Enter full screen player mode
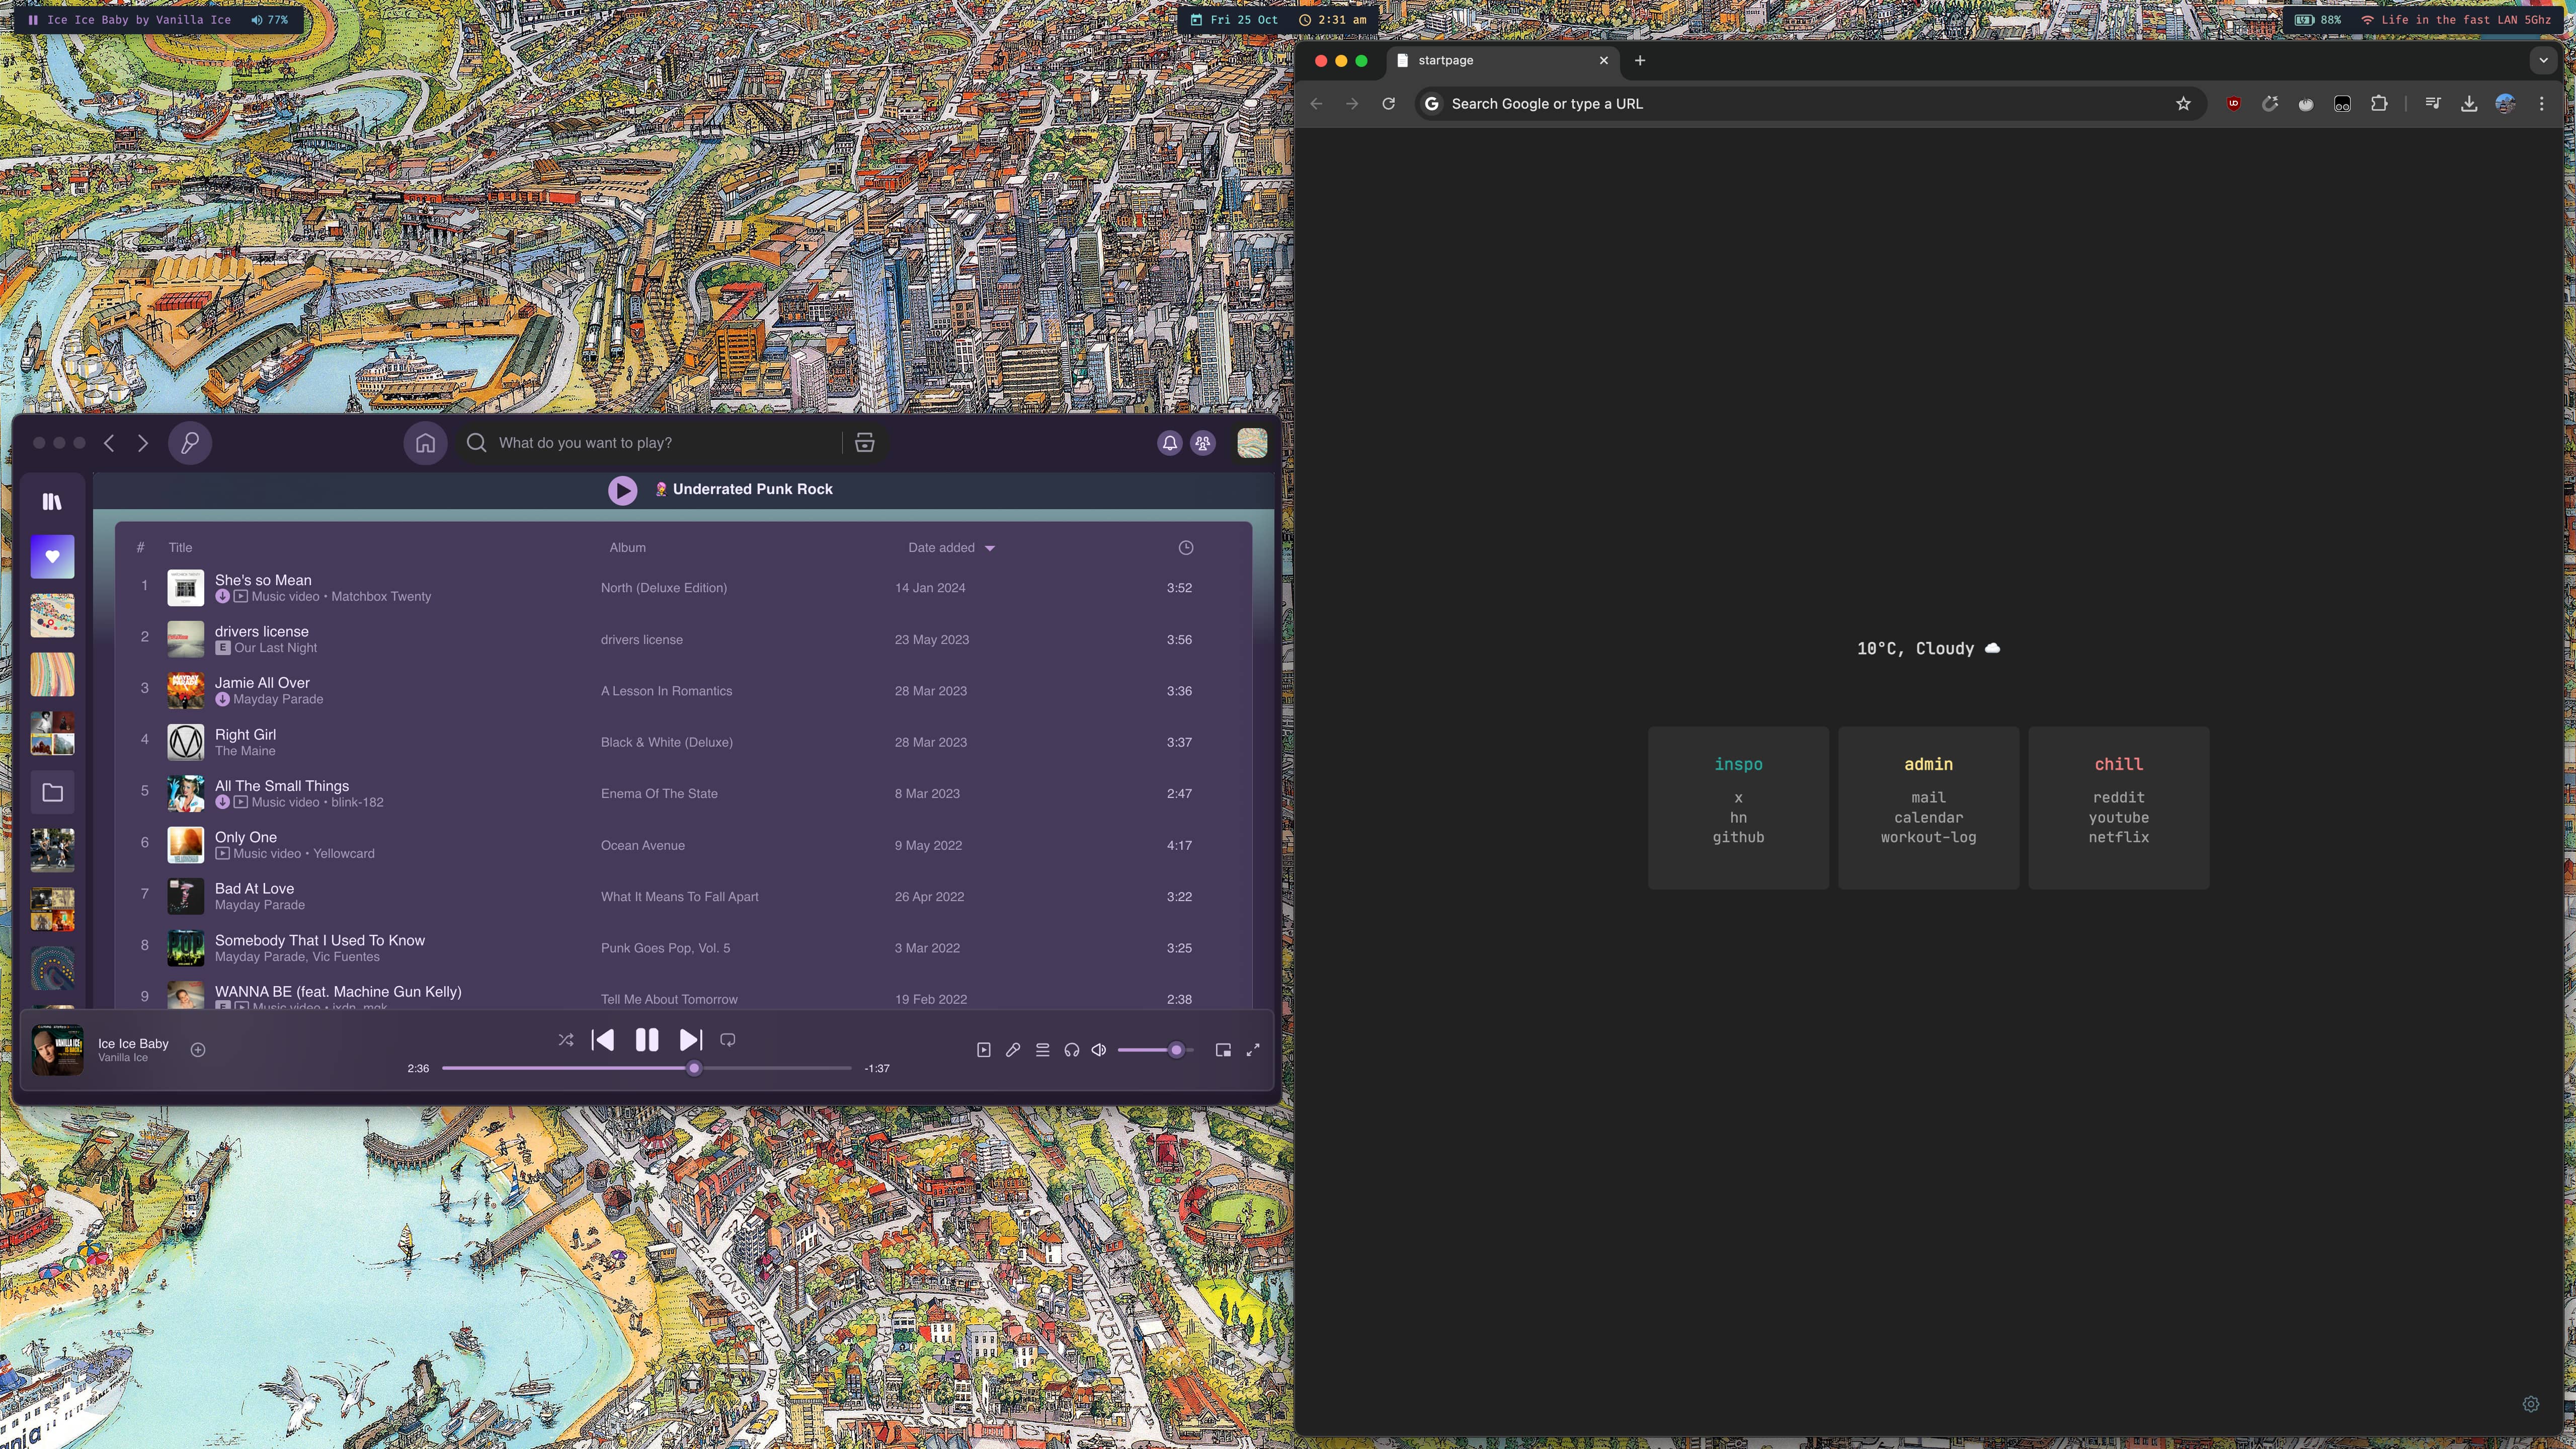 pyautogui.click(x=1253, y=1050)
